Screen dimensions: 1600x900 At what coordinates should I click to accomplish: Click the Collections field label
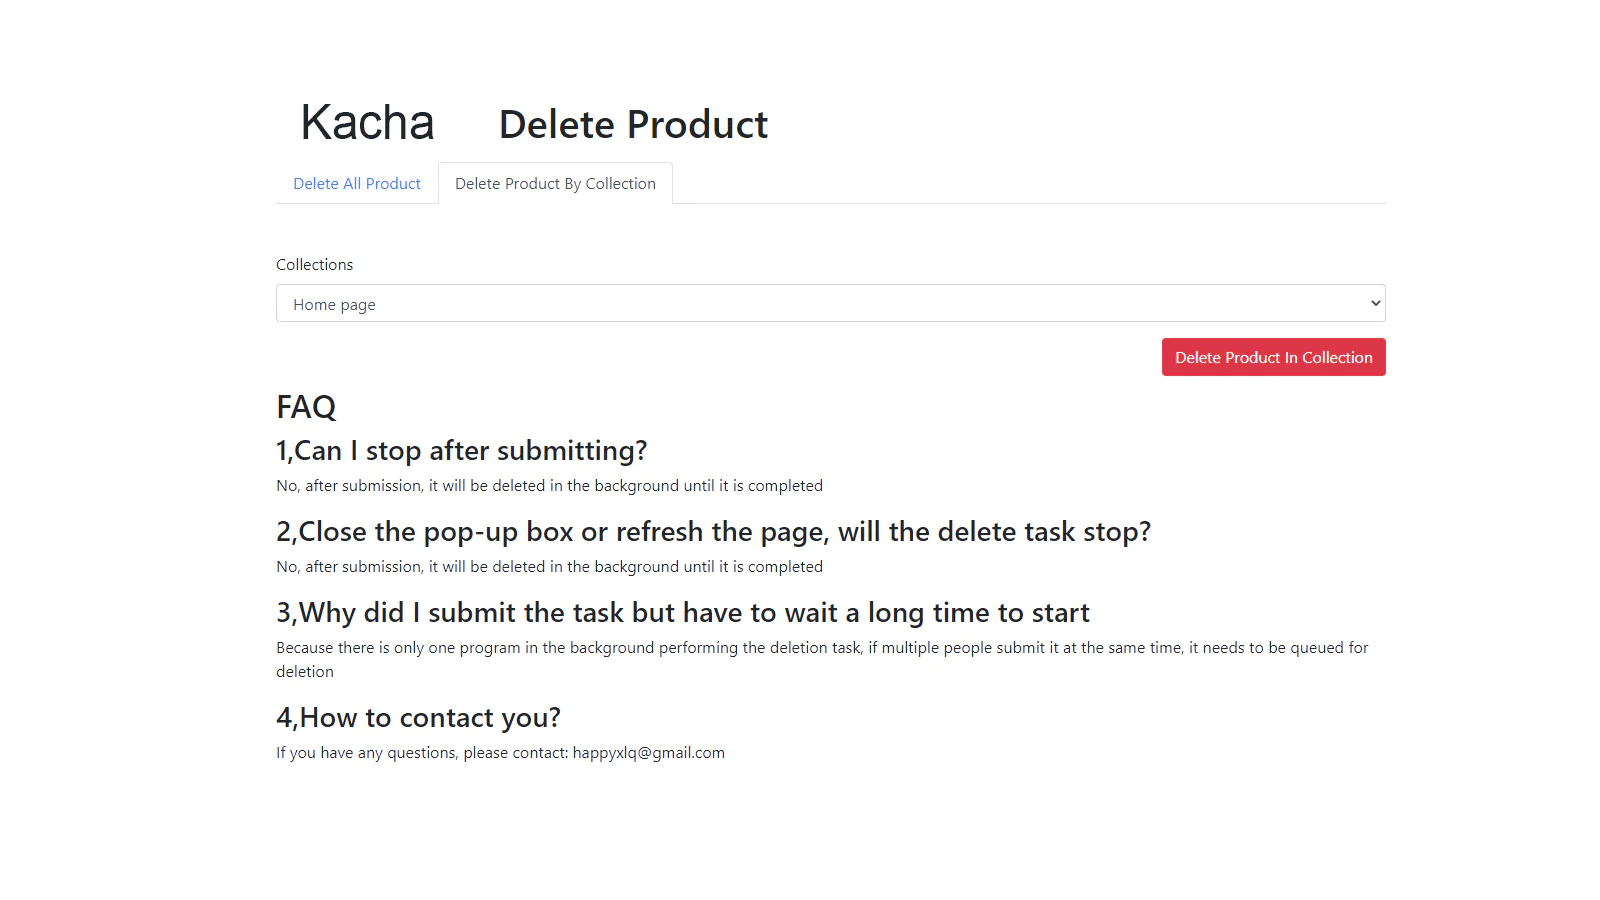point(314,264)
